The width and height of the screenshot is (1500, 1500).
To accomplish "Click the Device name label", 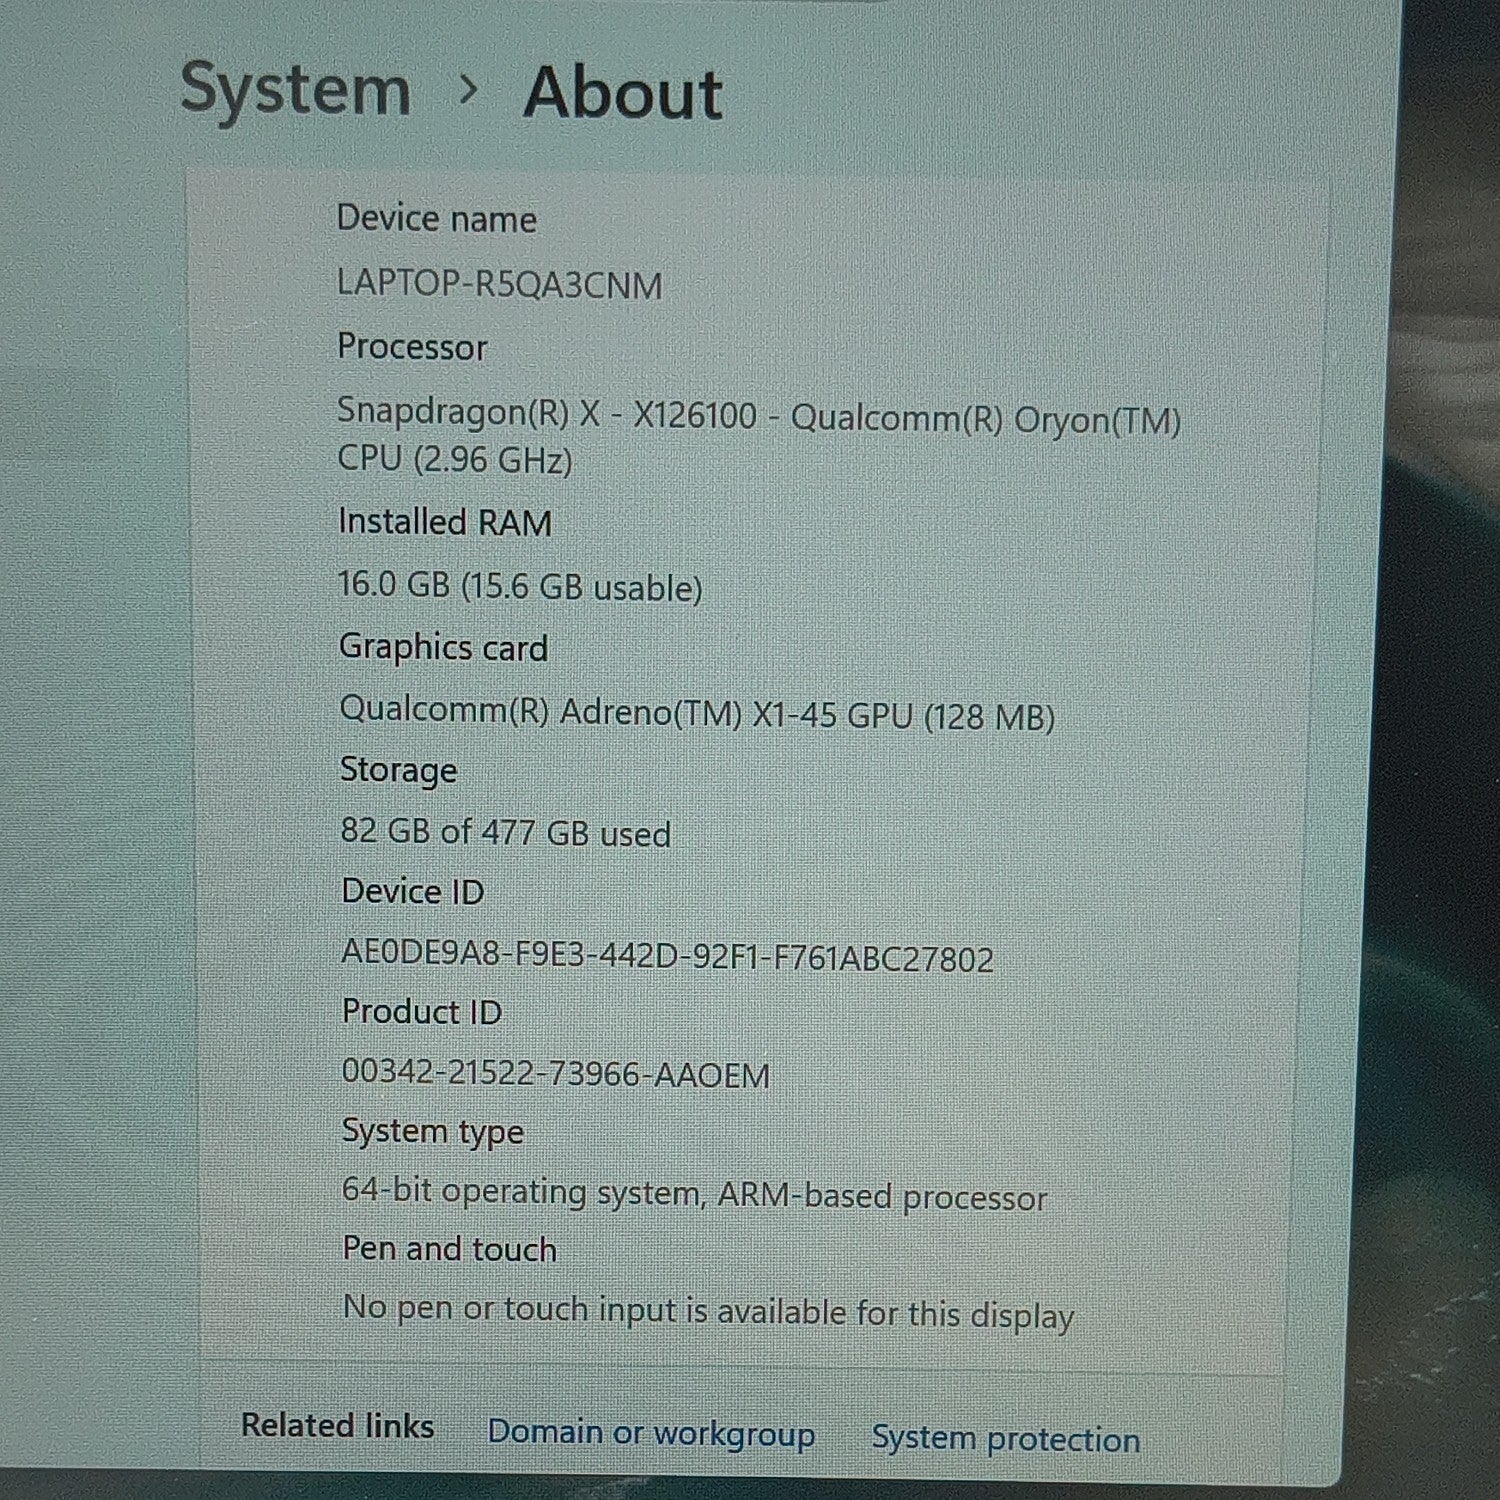I will coord(436,218).
